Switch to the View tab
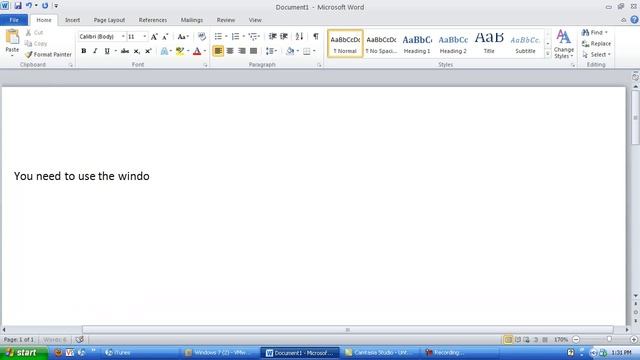Screen dimensions: 640x360 click(255, 20)
